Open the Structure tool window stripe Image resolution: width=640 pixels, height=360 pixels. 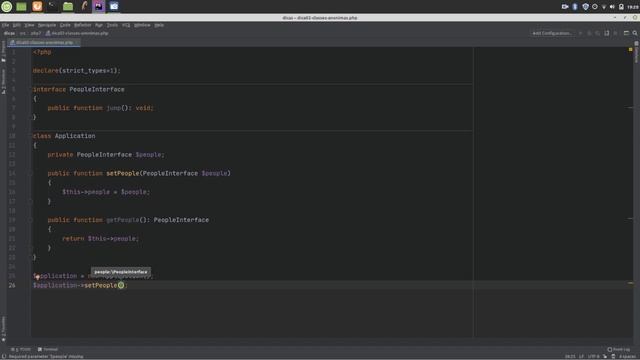click(x=3, y=82)
